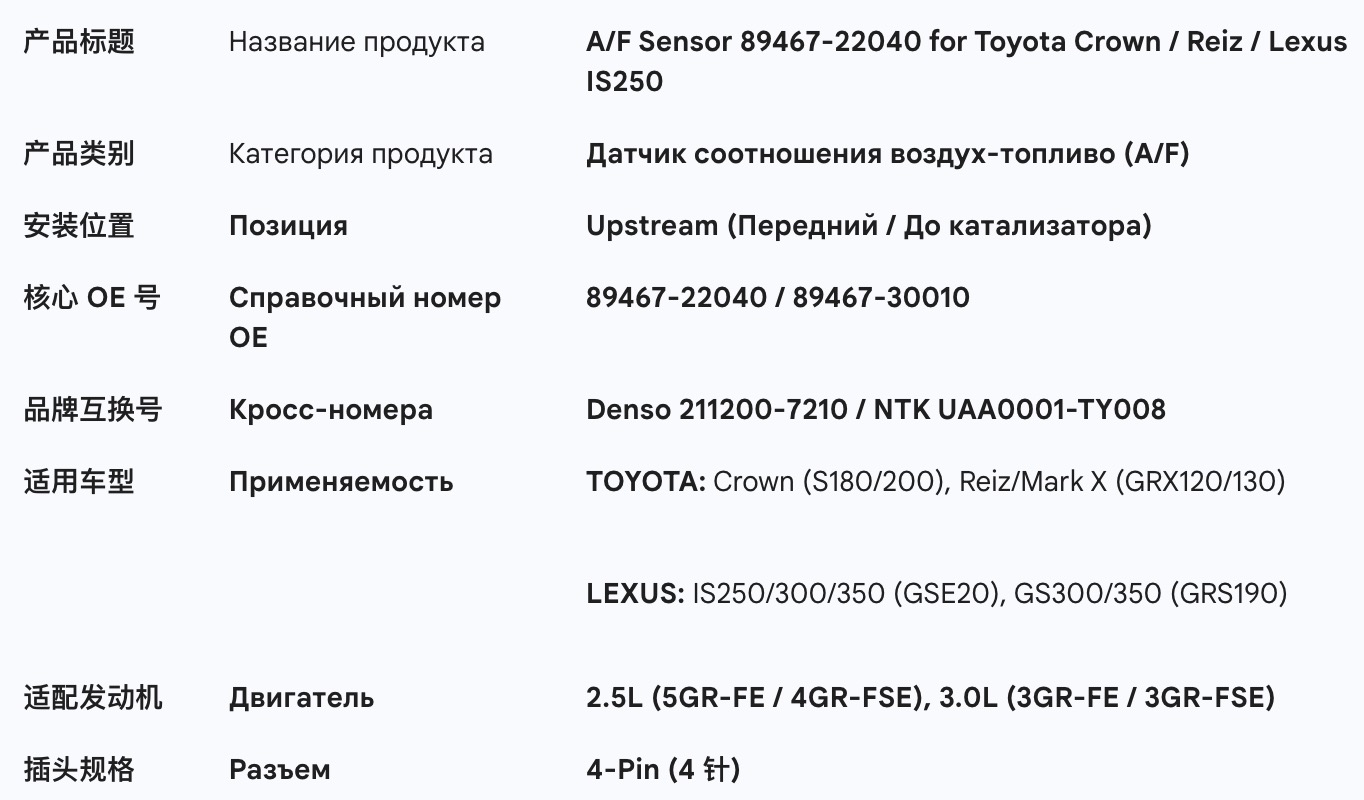Viewport: 1364px width, 800px height.
Task: Click the Разъем label
Action: [279, 770]
